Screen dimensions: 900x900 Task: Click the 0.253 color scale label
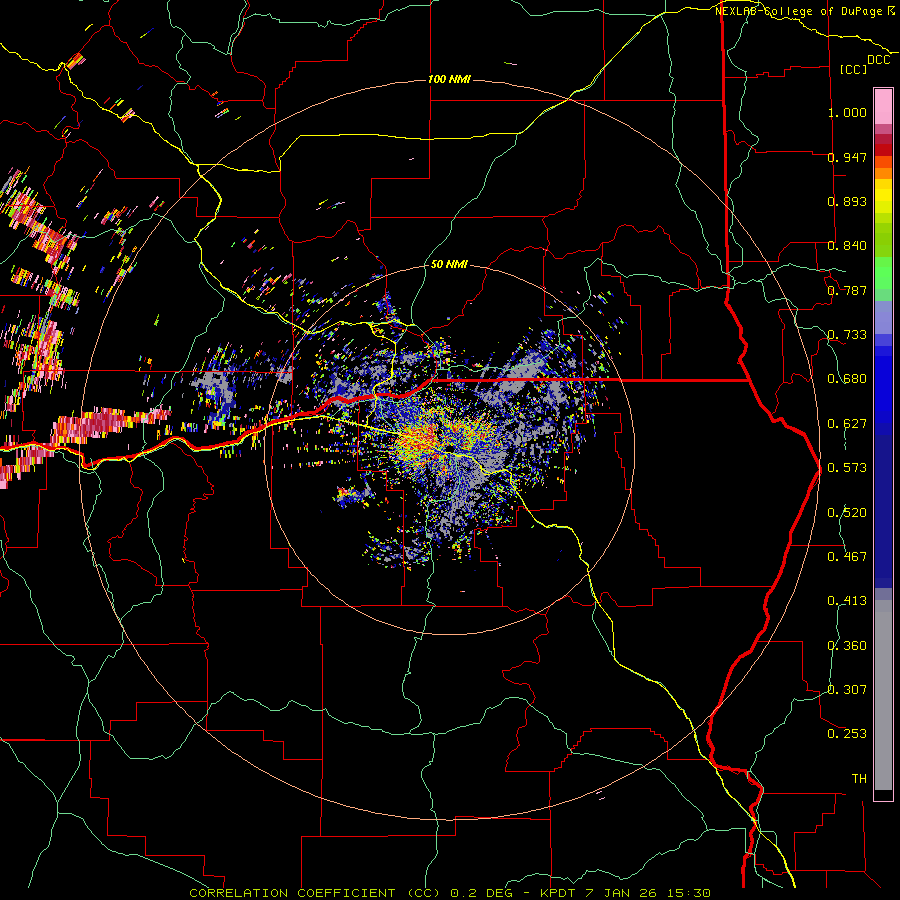[847, 734]
